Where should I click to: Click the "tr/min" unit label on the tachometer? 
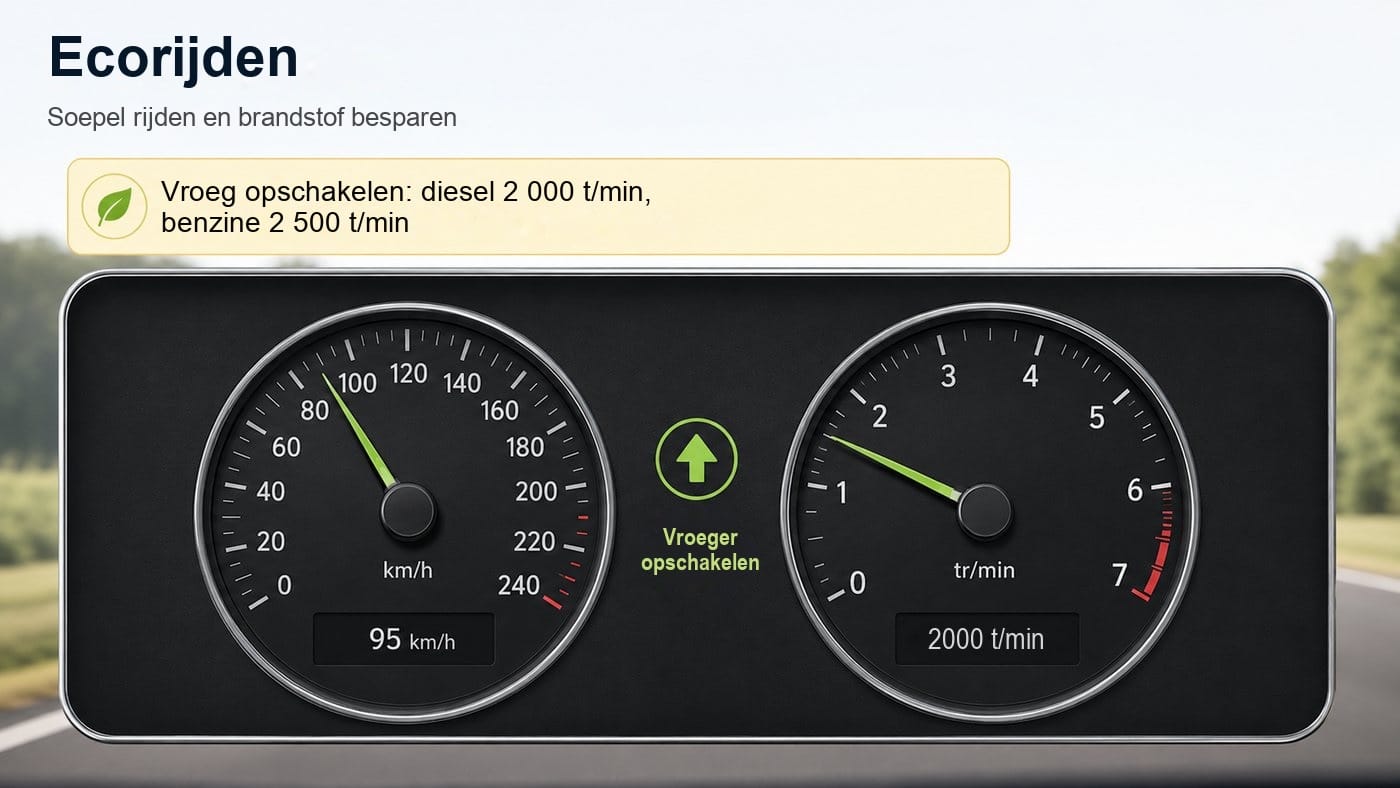click(x=984, y=570)
